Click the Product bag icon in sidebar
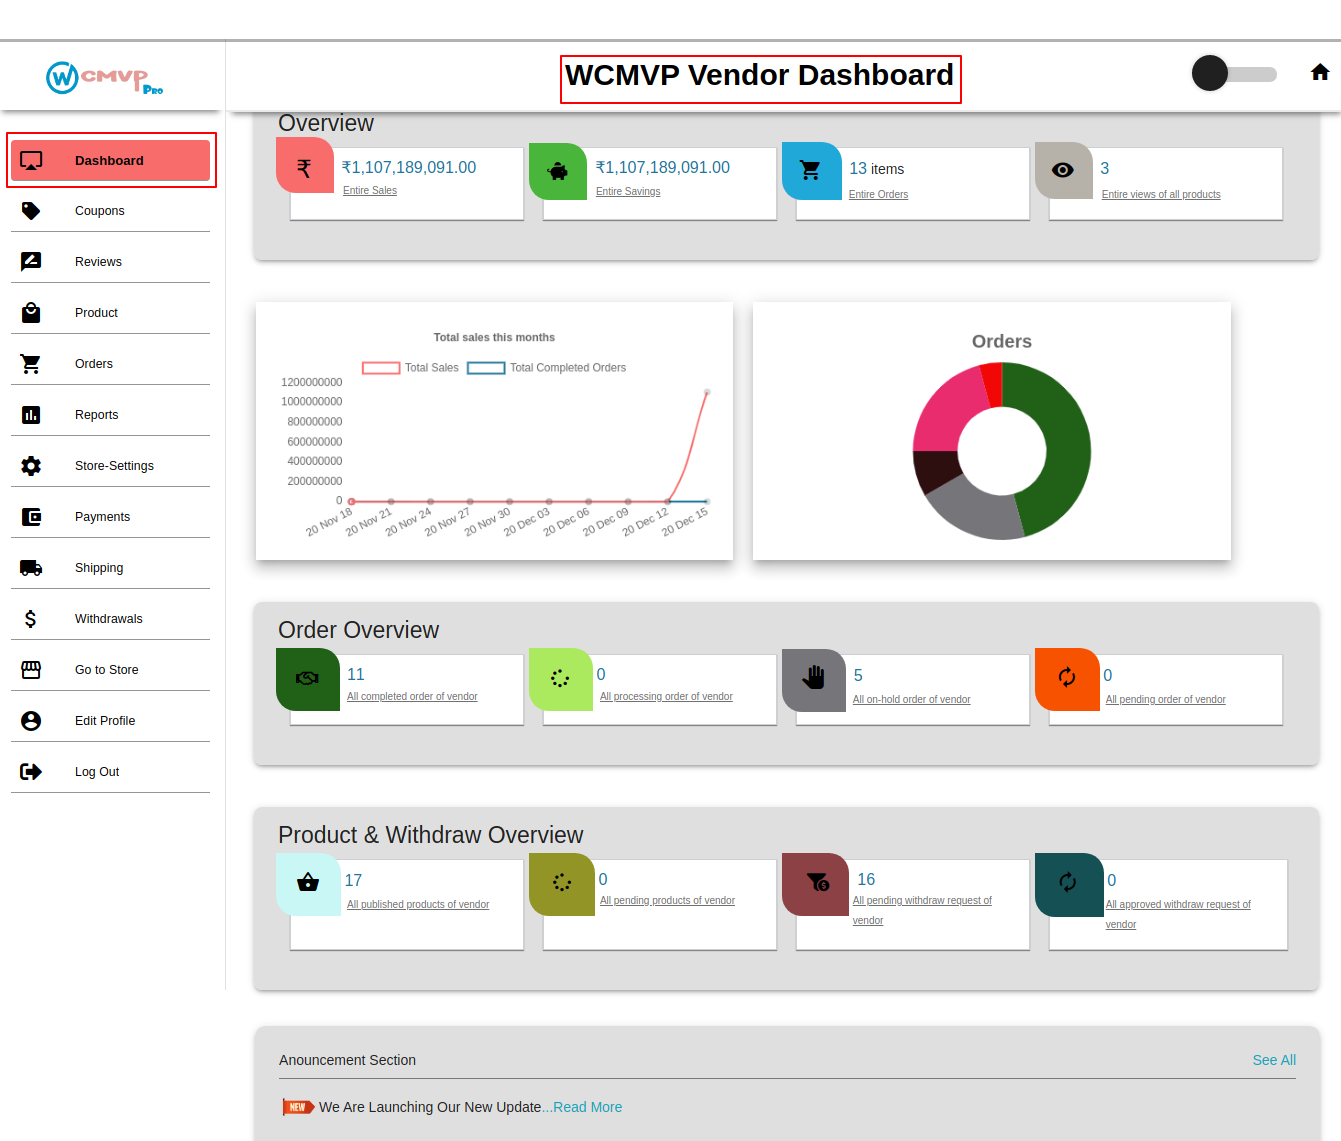The height and width of the screenshot is (1141, 1341). pyautogui.click(x=31, y=313)
